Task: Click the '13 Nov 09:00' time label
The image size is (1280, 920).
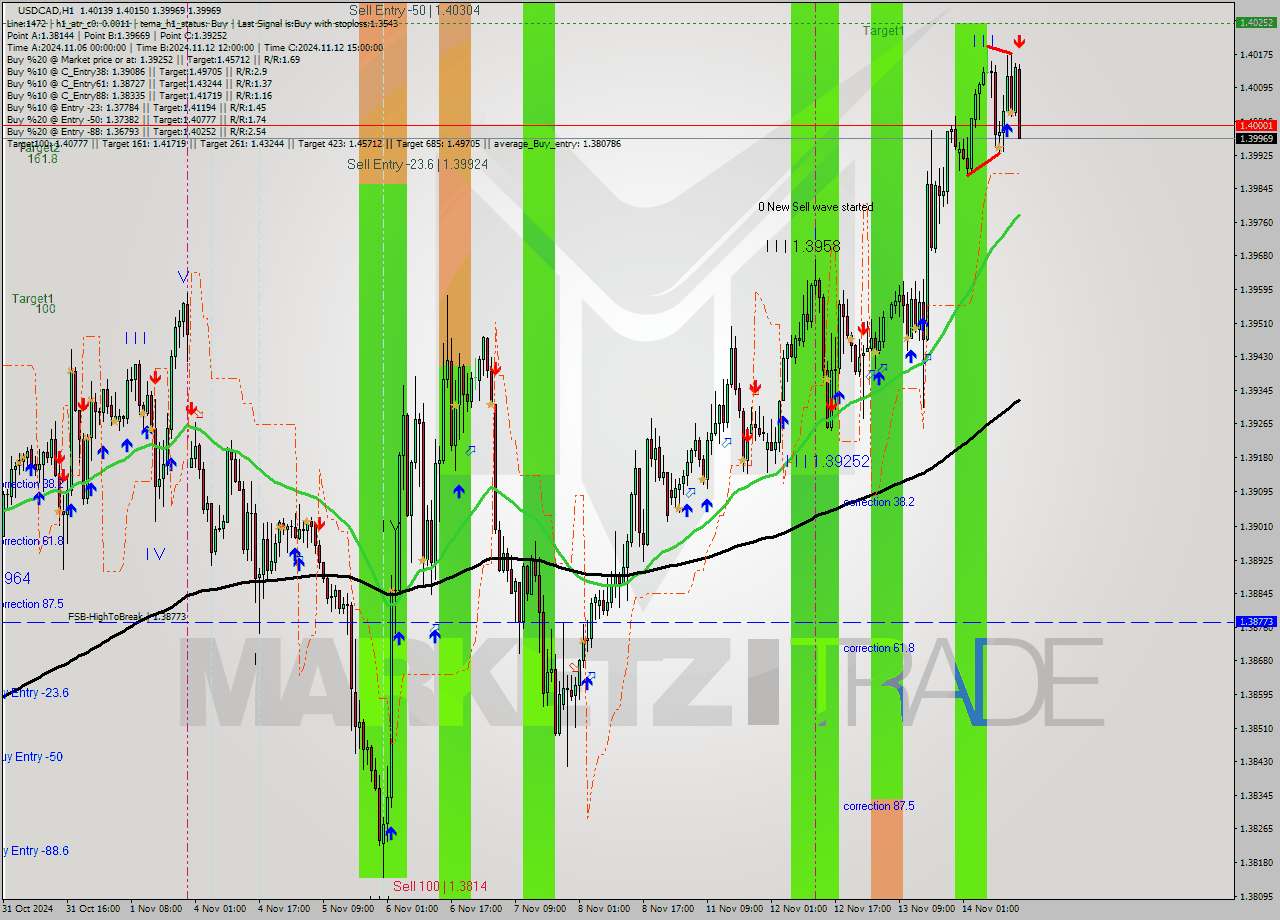Action: click(927, 909)
